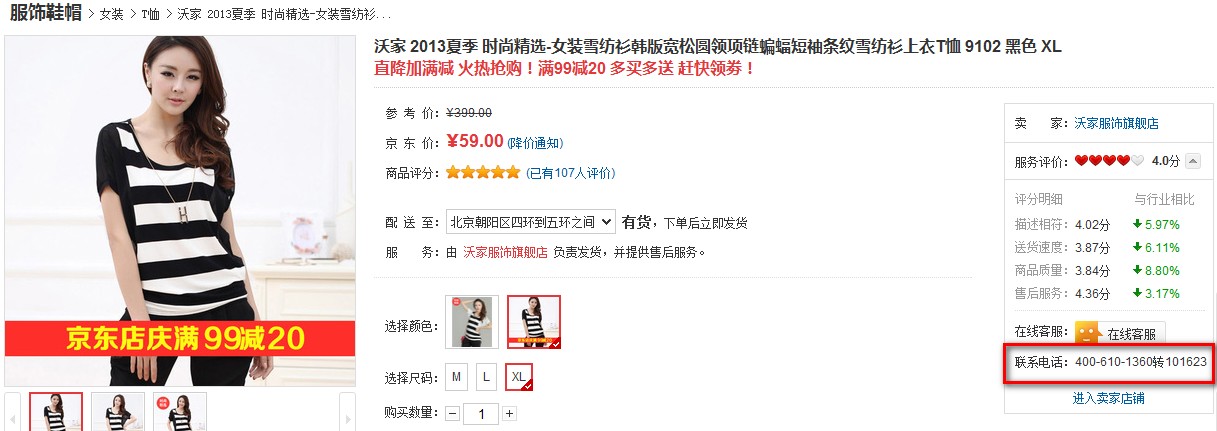
Task: Open the 女装 breadcrumb category
Action: coord(112,15)
